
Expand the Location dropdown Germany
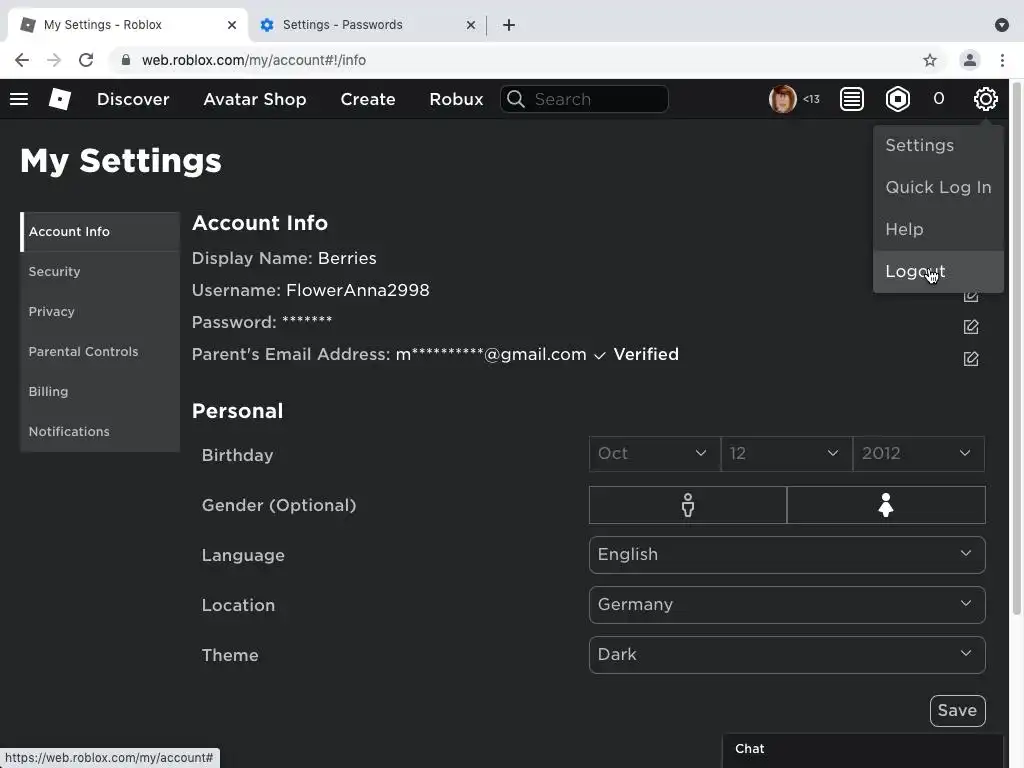(787, 605)
